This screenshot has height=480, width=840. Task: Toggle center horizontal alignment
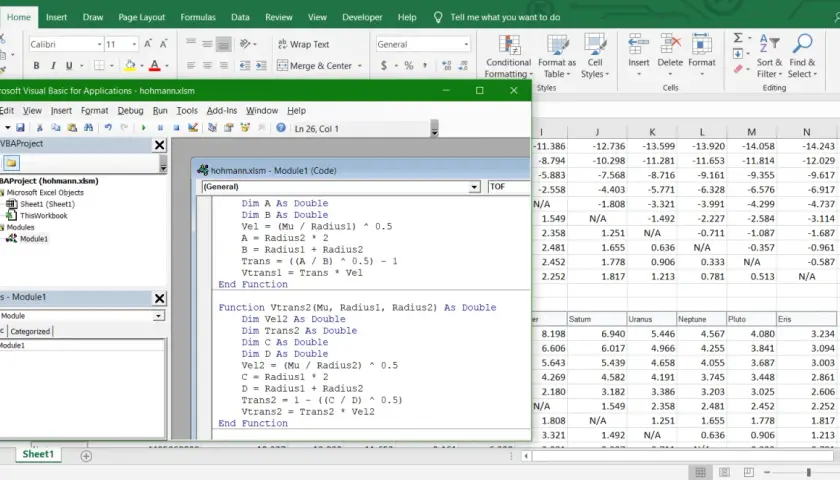[x=207, y=65]
